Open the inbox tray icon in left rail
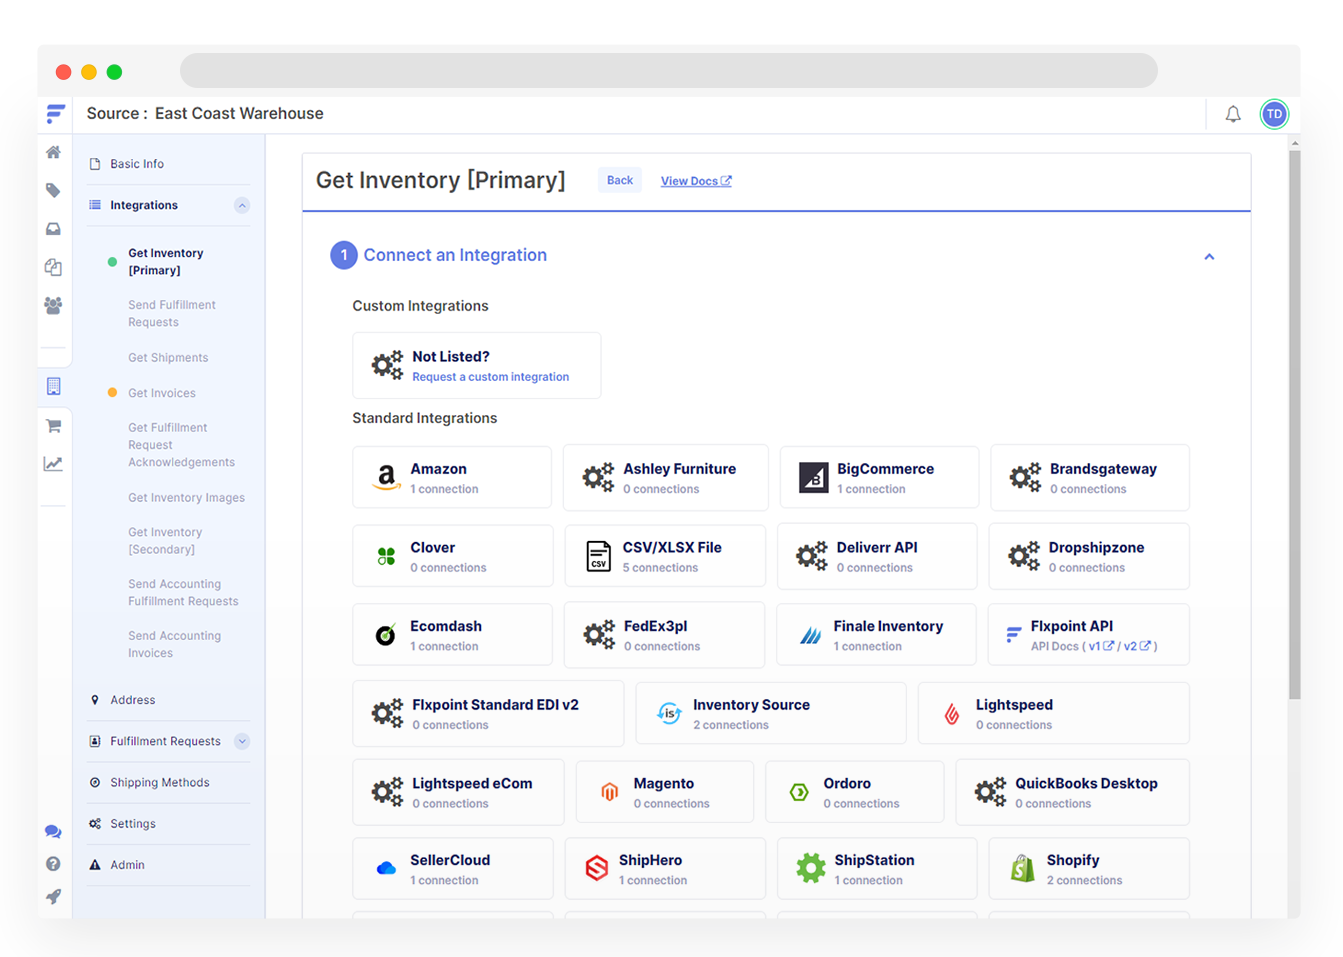This screenshot has height=957, width=1343. click(x=53, y=229)
